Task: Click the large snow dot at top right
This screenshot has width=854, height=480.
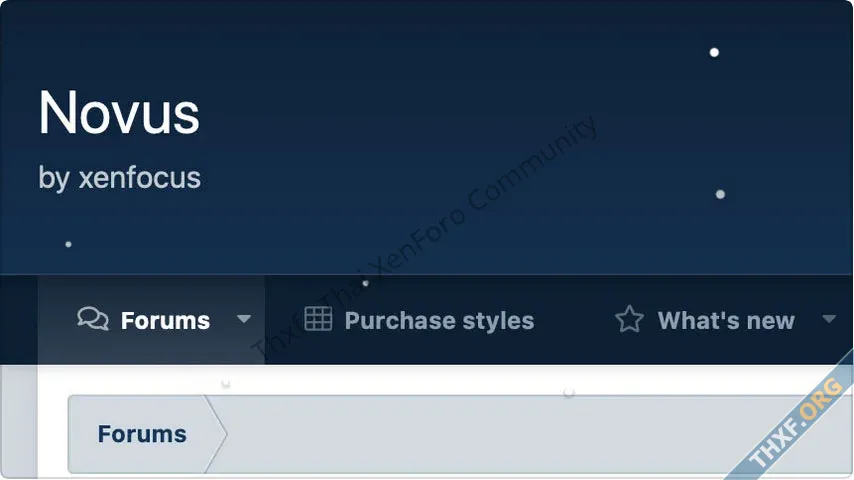Action: click(714, 52)
